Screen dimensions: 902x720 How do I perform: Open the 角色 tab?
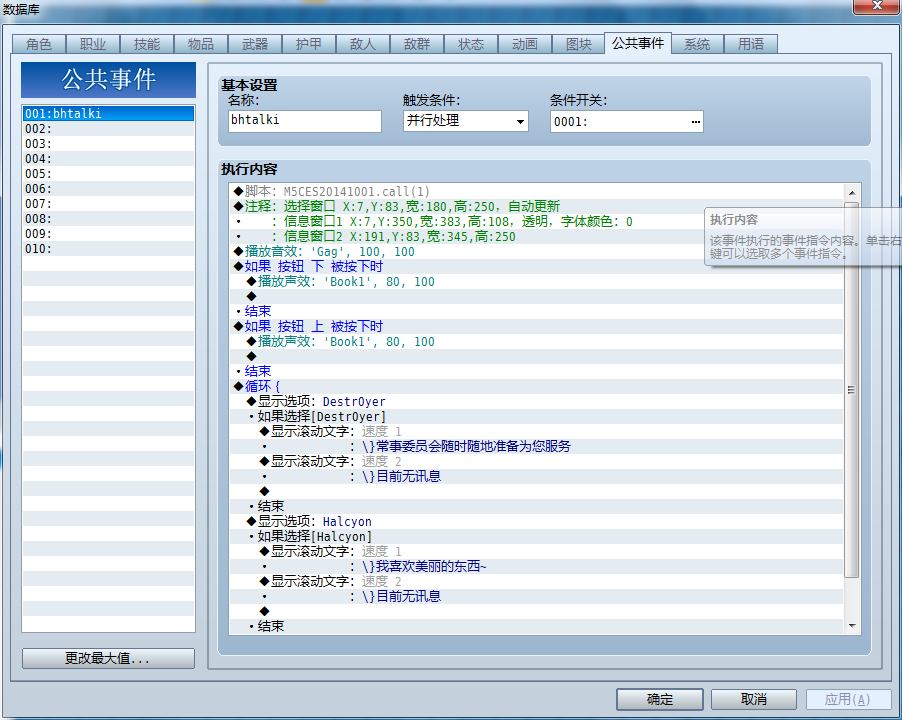39,44
